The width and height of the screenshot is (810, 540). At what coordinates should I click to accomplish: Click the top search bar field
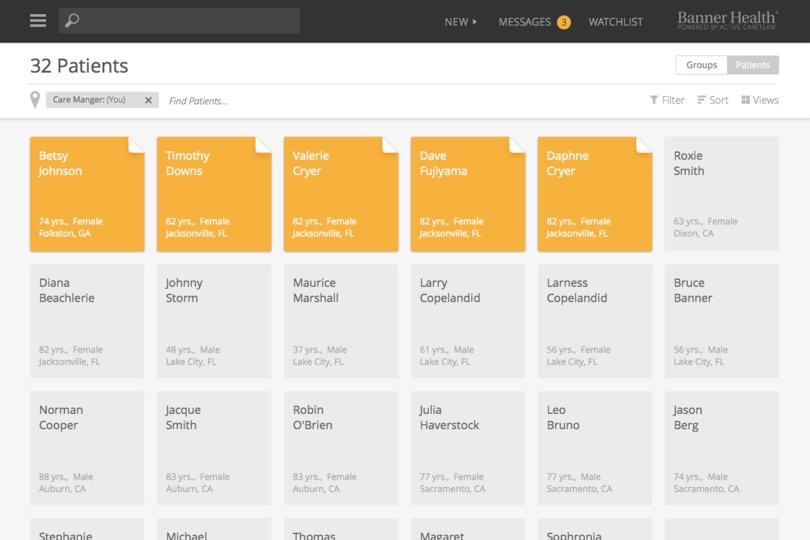coord(190,21)
